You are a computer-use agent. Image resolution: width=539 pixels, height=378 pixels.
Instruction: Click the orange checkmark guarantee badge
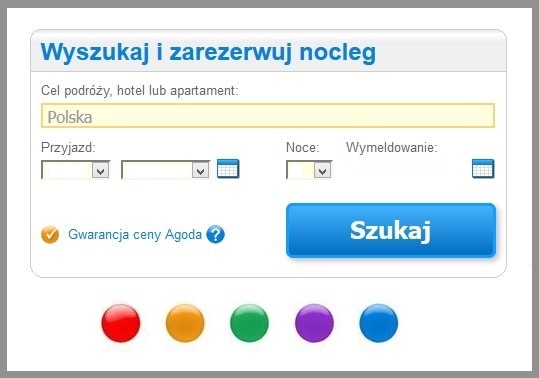[50, 235]
